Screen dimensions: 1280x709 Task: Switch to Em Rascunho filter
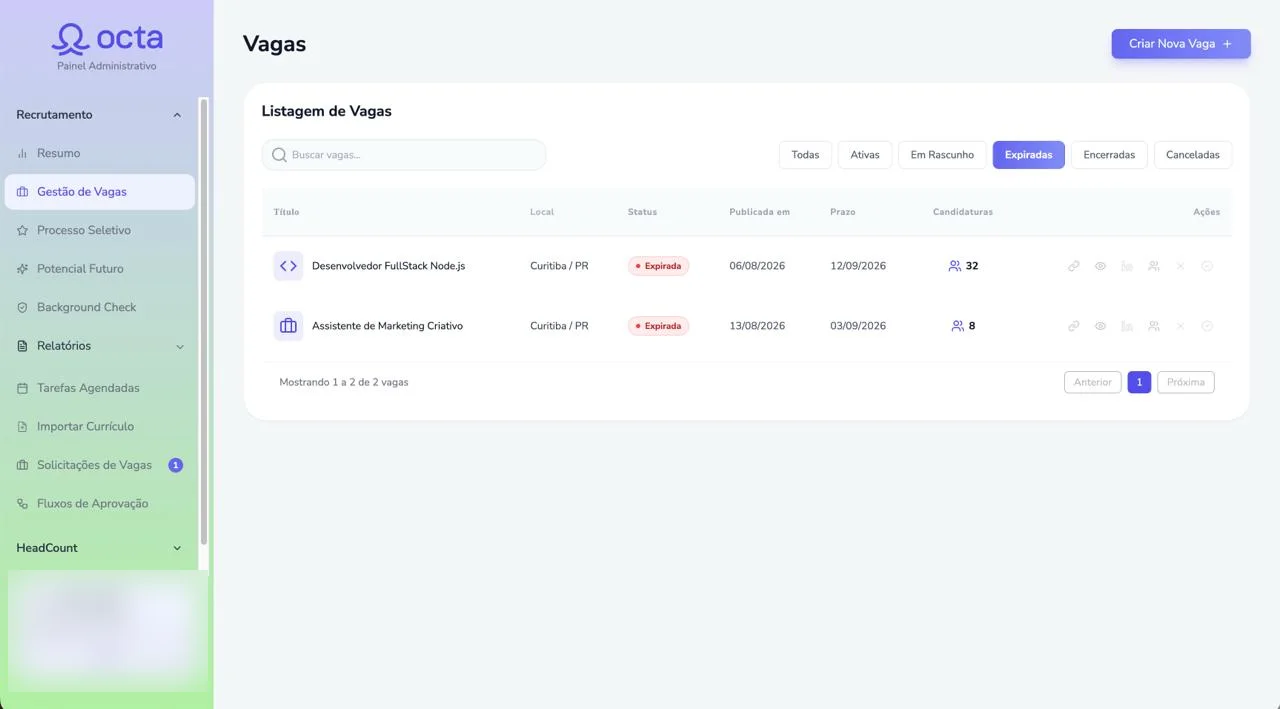(x=942, y=155)
